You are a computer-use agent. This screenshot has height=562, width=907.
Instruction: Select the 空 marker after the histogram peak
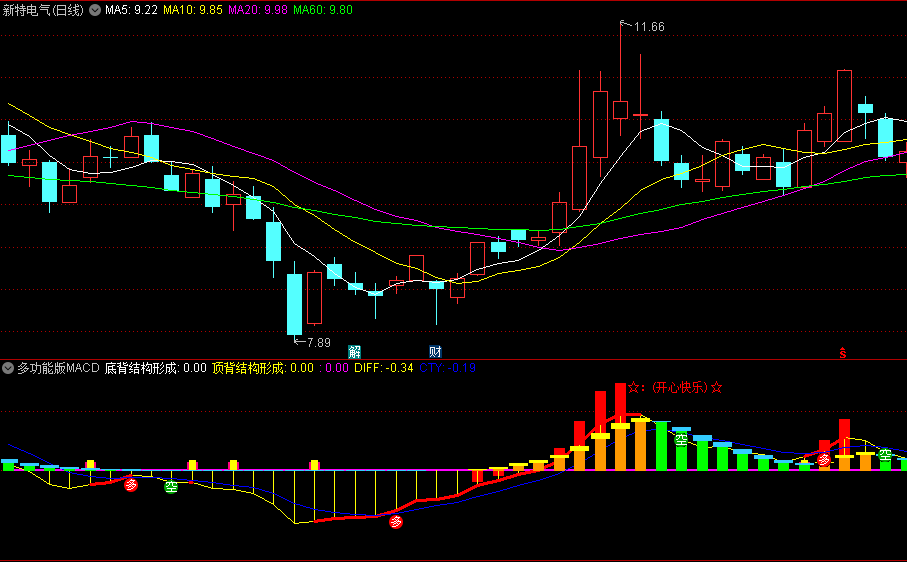click(681, 440)
